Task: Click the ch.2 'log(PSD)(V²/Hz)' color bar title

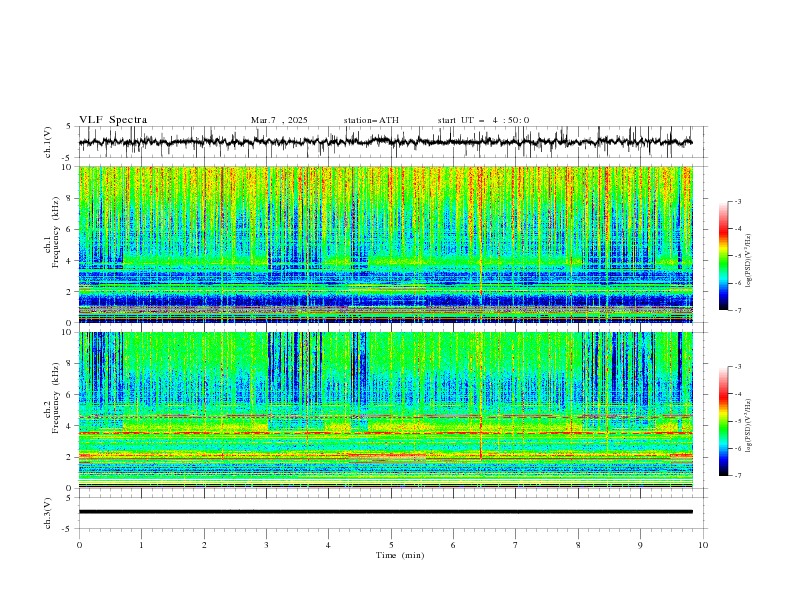Action: 749,426
